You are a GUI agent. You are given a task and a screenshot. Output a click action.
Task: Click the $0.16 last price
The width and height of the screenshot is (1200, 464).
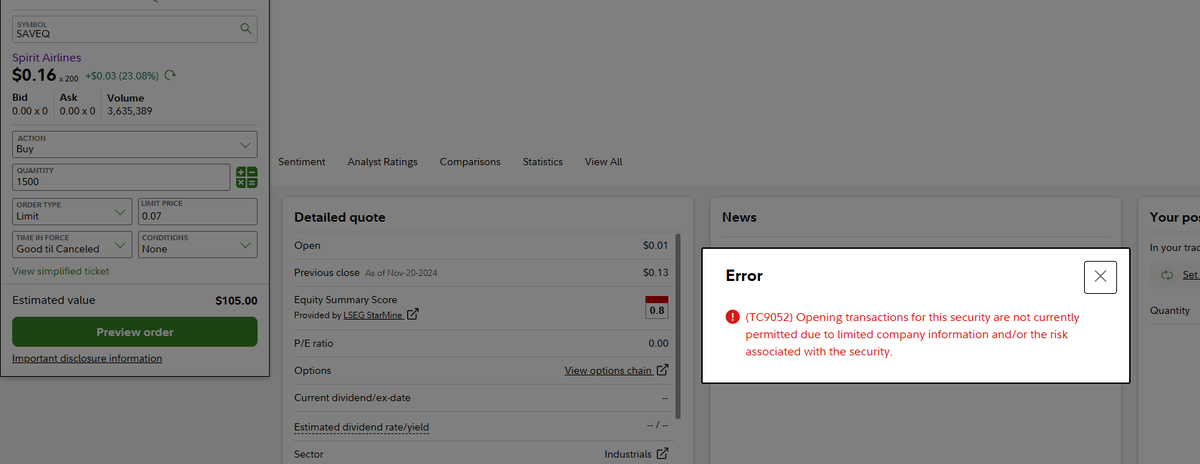coord(34,75)
